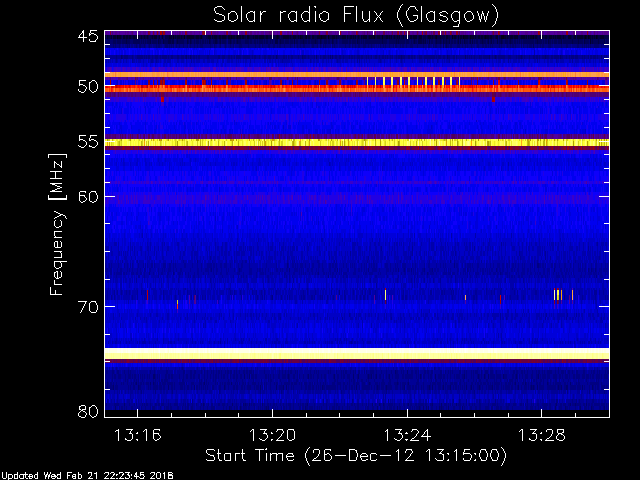
Task: Click the 13:20 time tick label
Action: click(272, 435)
